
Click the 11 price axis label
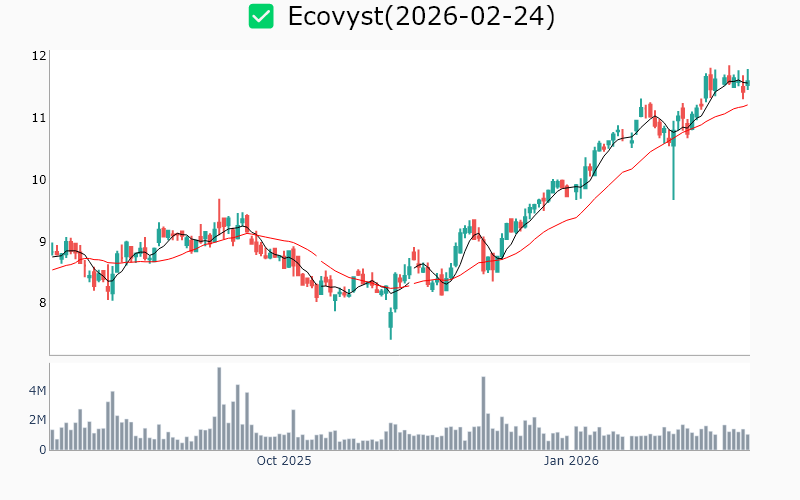39,118
